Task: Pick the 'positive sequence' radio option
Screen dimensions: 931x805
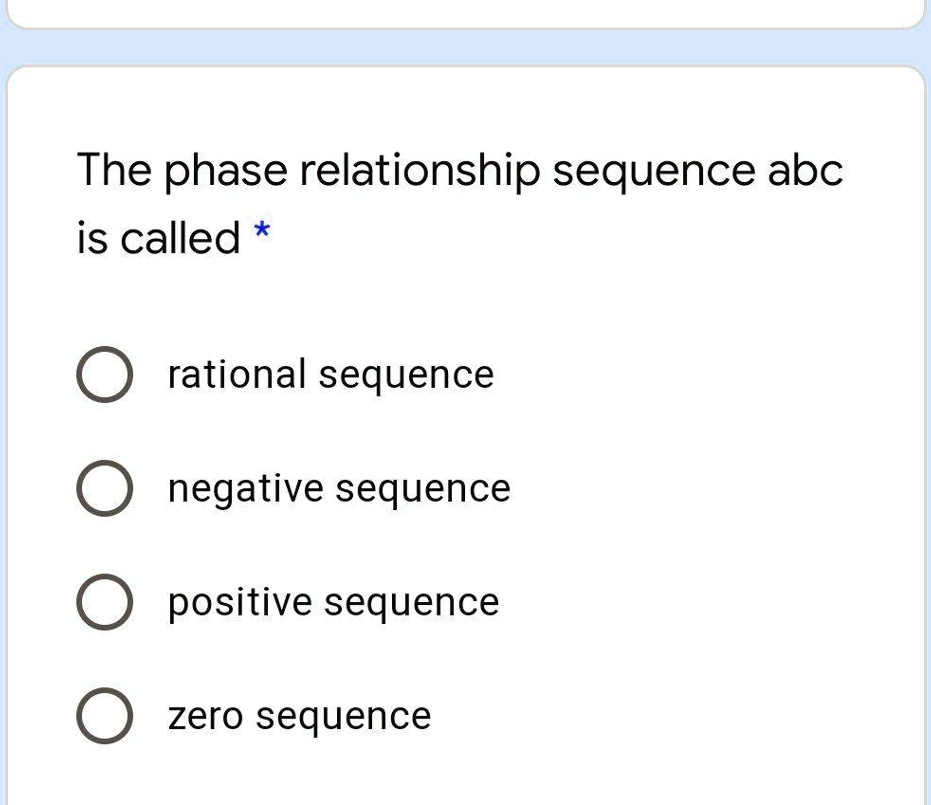Action: (x=104, y=602)
